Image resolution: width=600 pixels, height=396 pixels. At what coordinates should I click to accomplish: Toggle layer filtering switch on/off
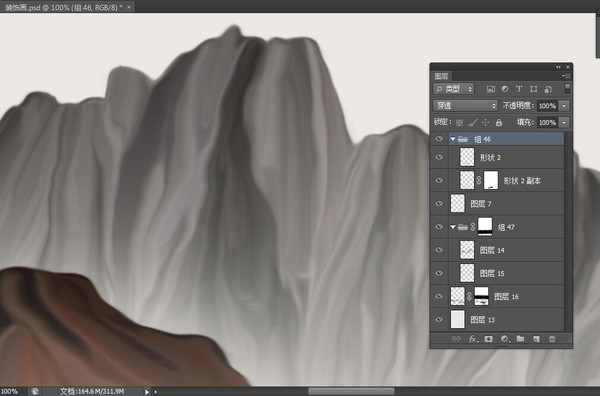(567, 89)
